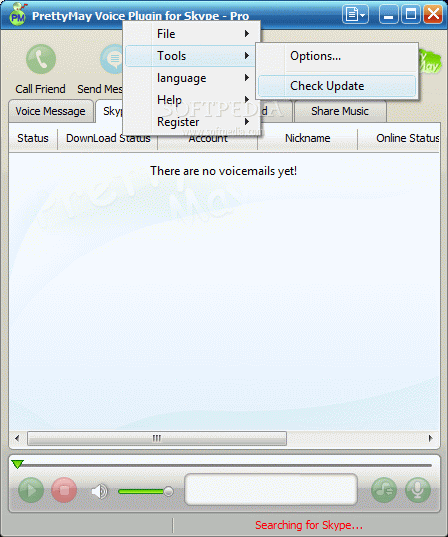
Task: Click the empty display field near playback controls
Action: click(271, 489)
